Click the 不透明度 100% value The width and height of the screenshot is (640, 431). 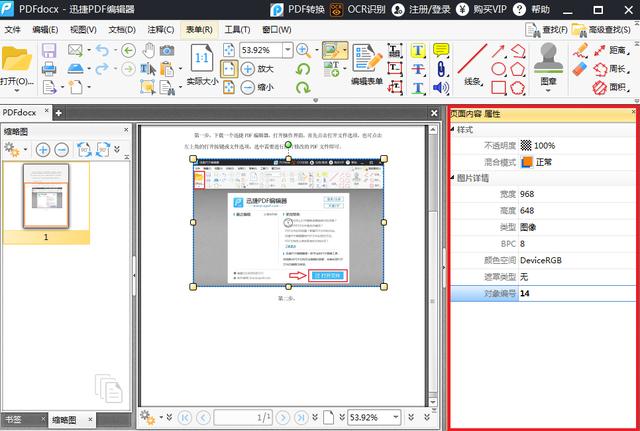coord(544,146)
